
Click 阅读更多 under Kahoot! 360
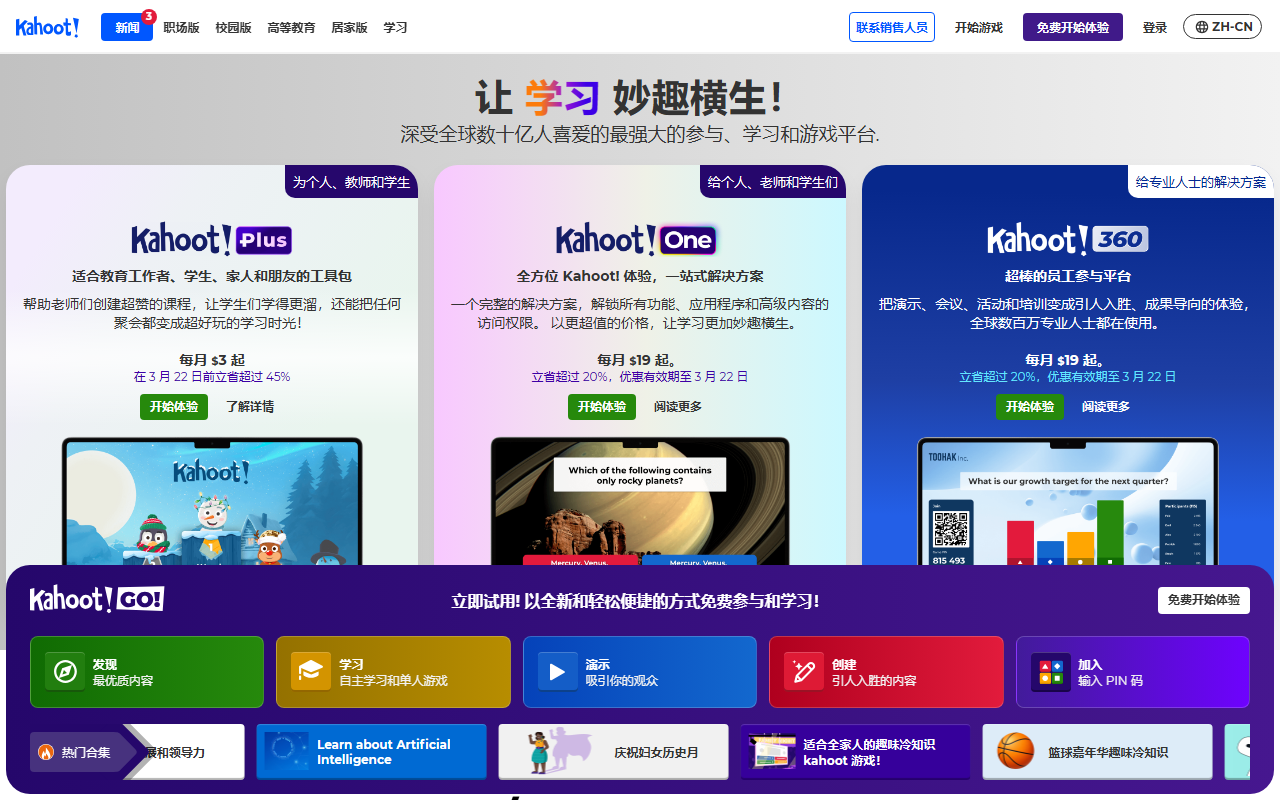(1106, 407)
